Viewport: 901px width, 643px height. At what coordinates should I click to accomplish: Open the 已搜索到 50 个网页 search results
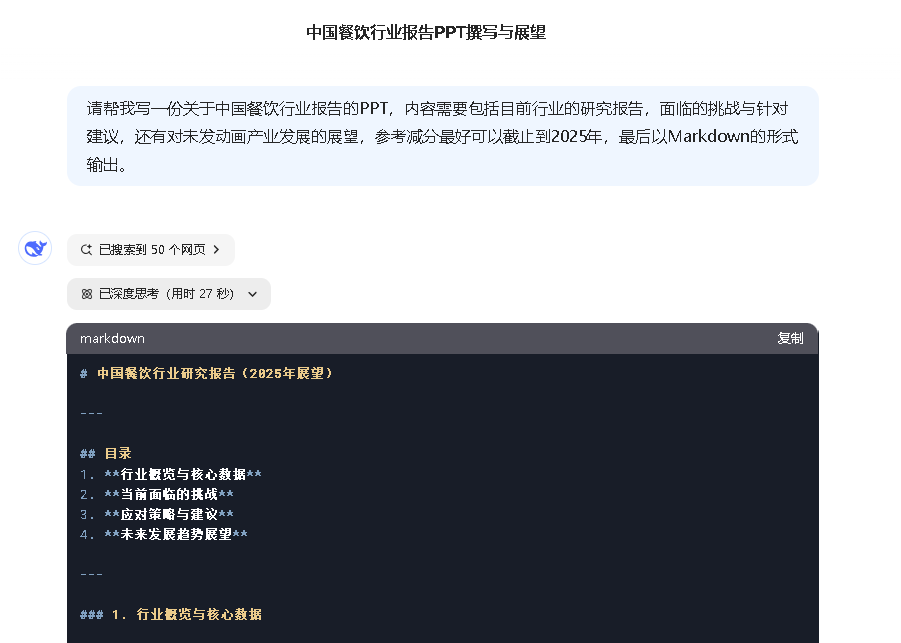(152, 250)
